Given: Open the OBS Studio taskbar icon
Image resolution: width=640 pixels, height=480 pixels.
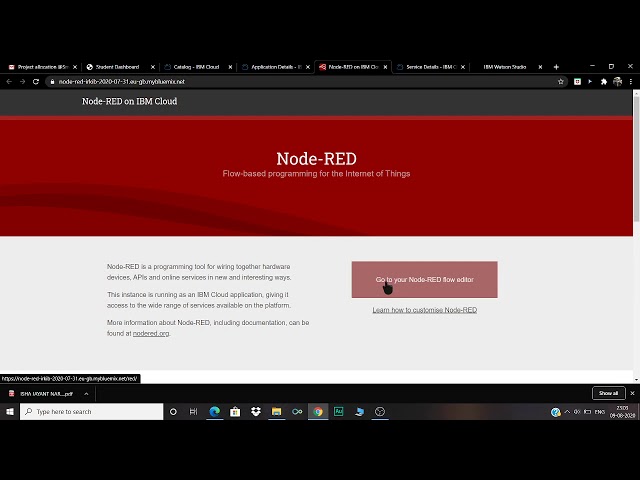Looking at the screenshot, I should click(380, 411).
